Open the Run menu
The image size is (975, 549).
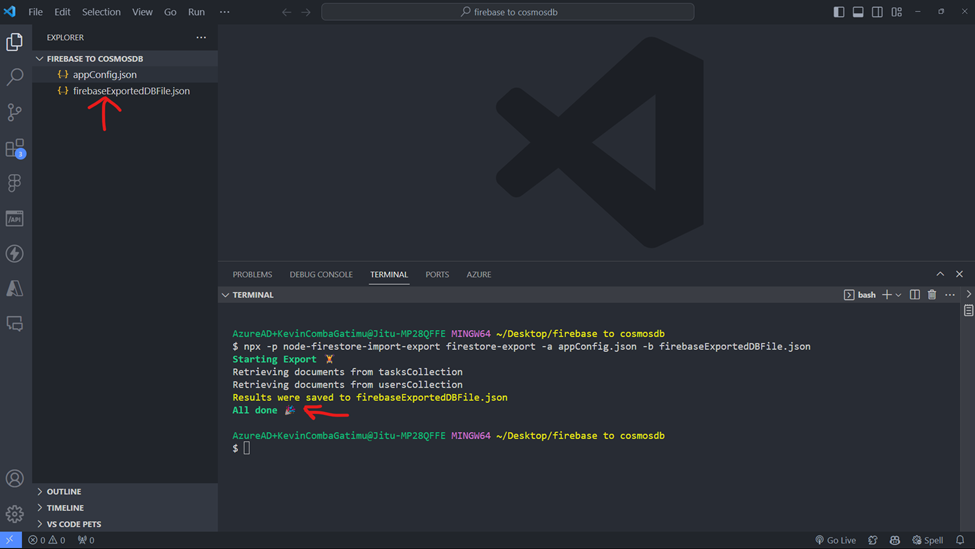[196, 12]
